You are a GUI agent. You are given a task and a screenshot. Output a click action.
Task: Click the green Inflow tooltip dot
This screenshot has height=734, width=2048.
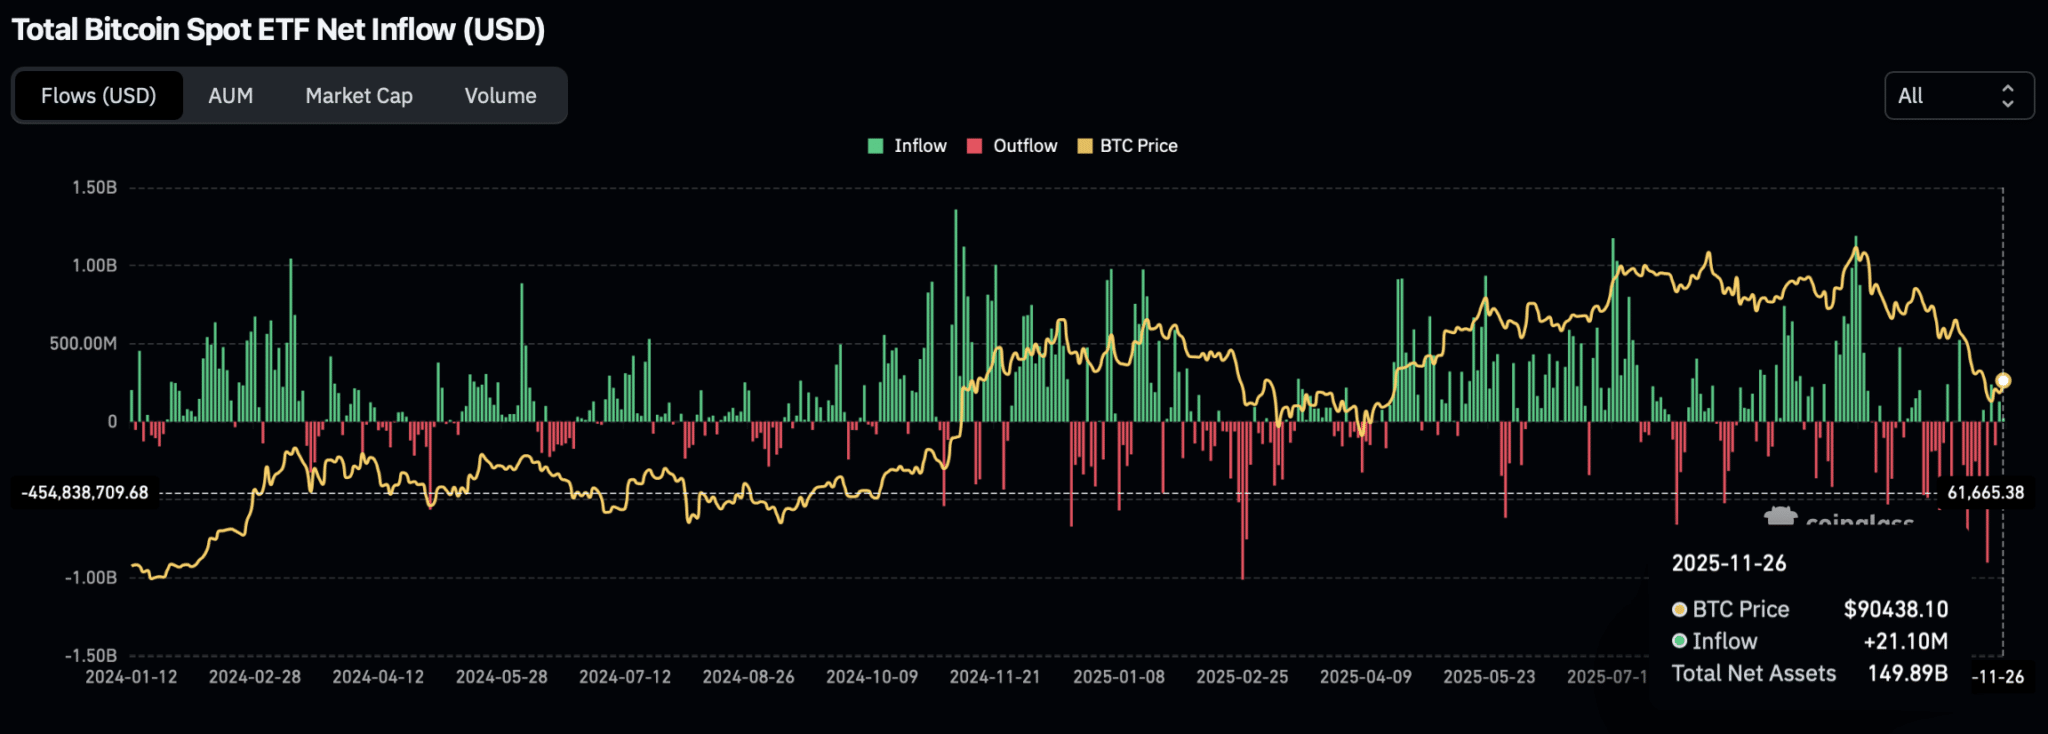tap(1679, 641)
